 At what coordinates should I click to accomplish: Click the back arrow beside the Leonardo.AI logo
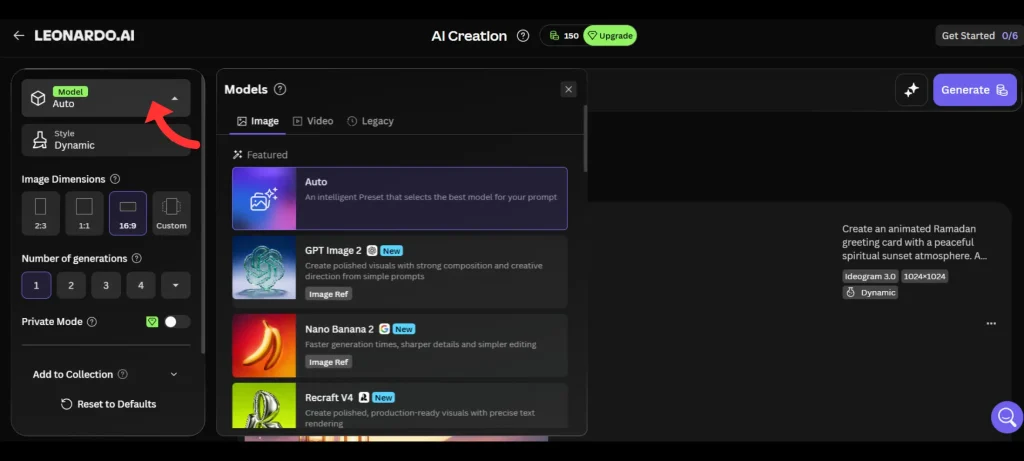(18, 36)
